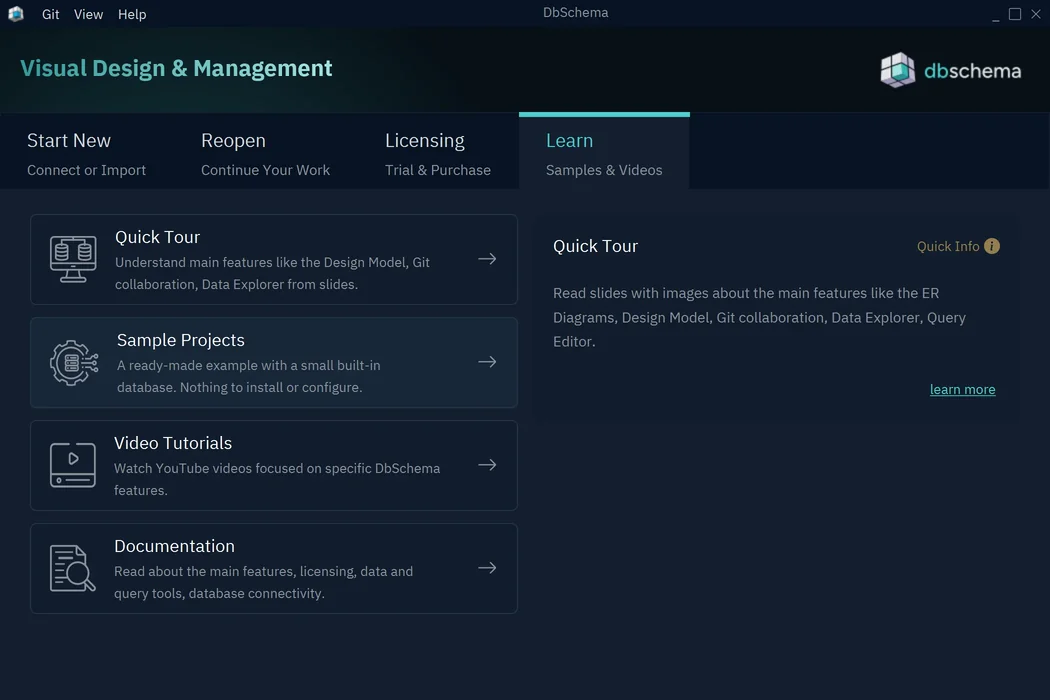Open the View menu

[88, 14]
